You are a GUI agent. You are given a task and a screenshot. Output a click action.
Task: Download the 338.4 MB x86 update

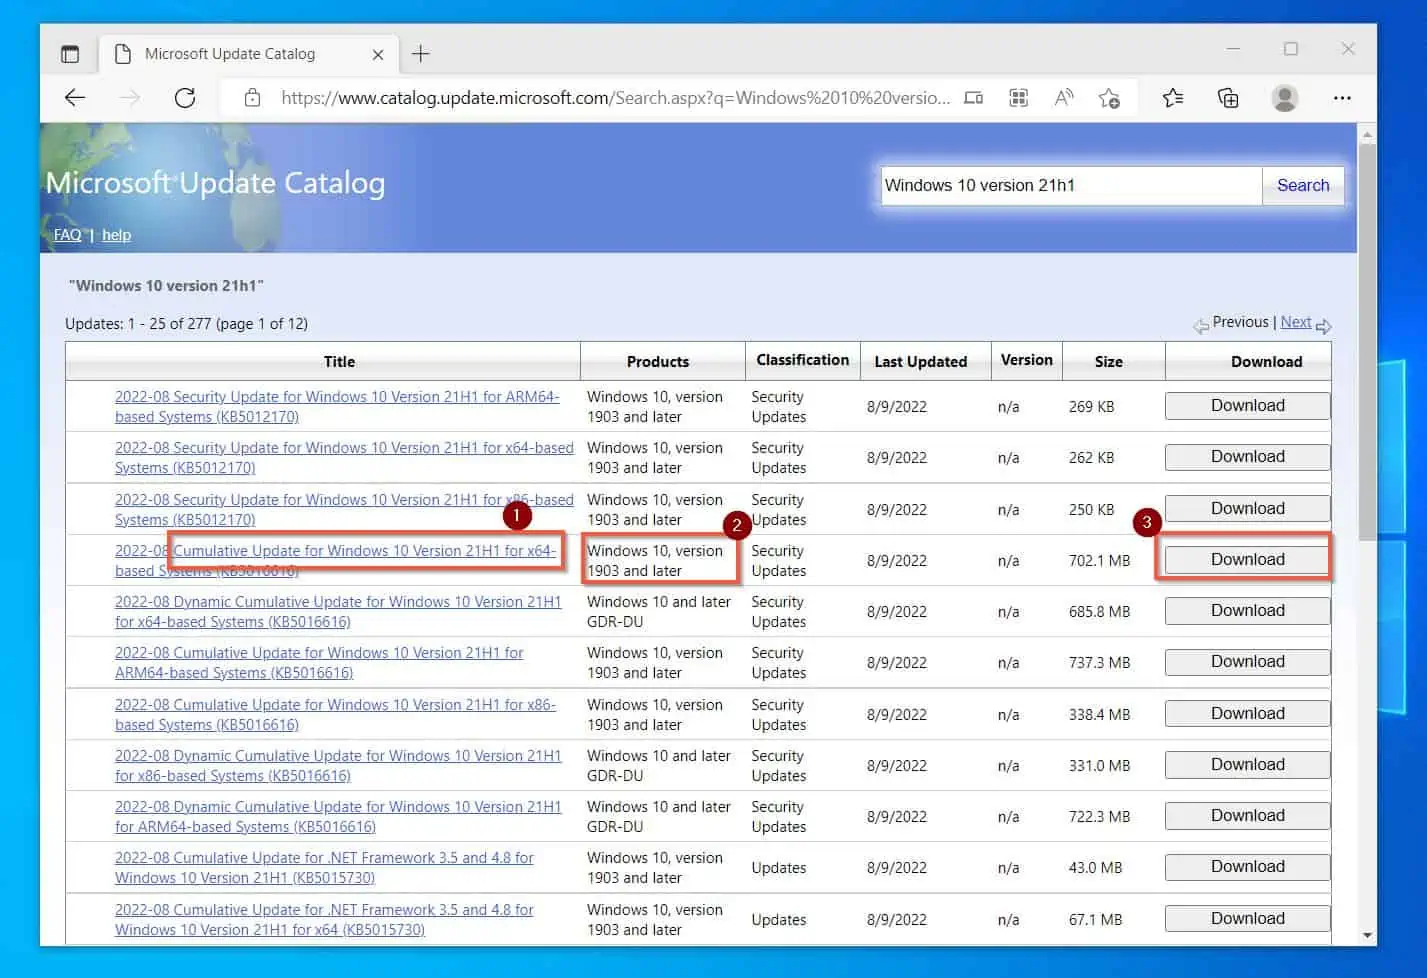tap(1247, 714)
